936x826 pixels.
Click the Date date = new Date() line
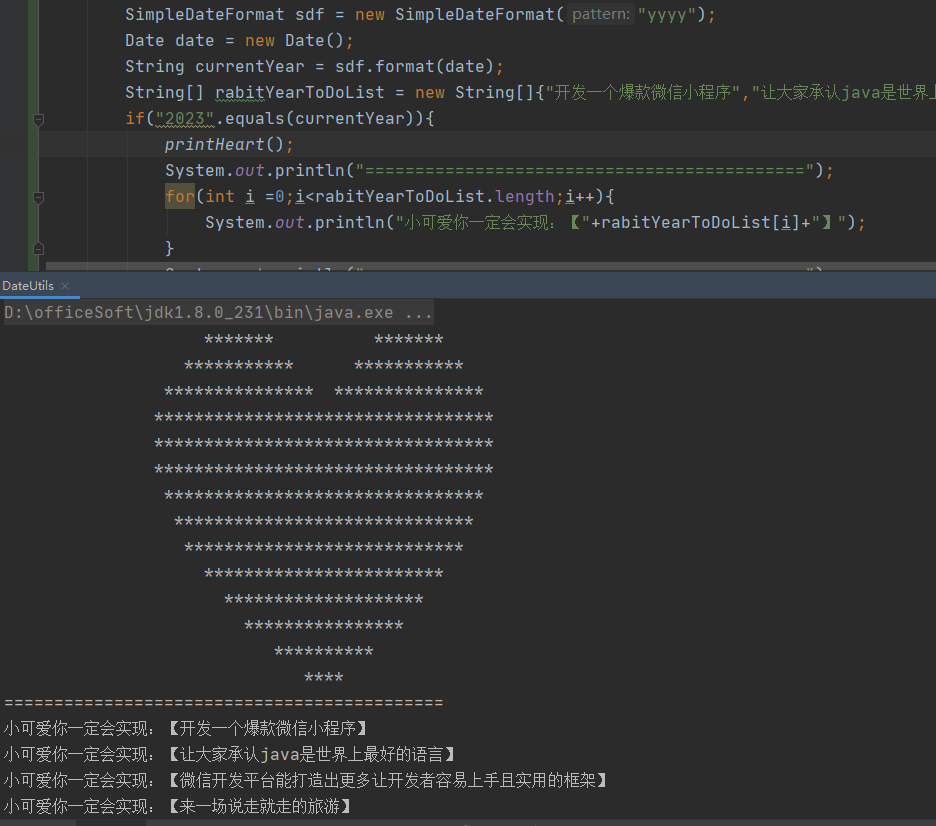239,41
